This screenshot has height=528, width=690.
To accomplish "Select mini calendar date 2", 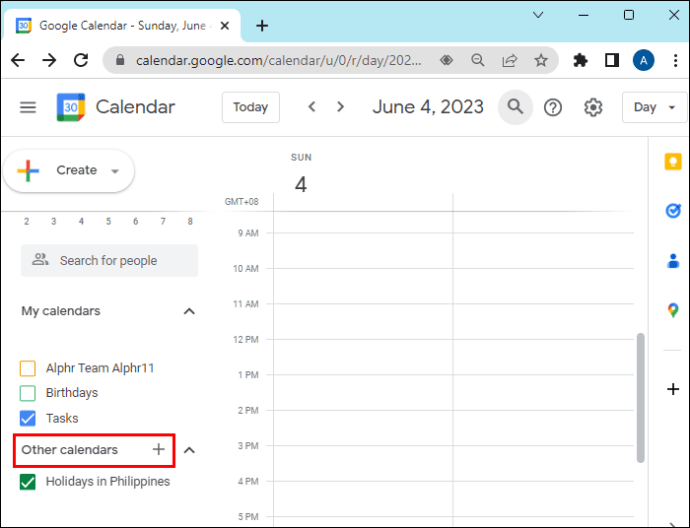I will [x=26, y=221].
